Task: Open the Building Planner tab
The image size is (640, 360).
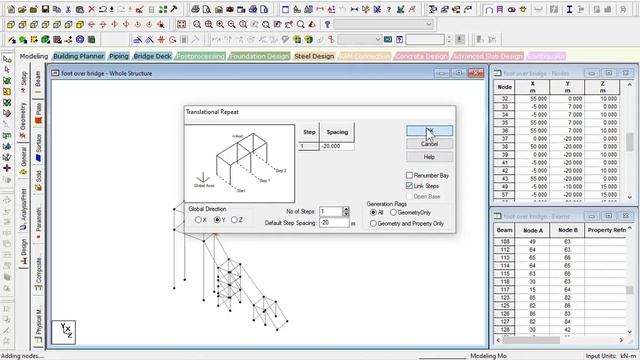Action: (78, 56)
